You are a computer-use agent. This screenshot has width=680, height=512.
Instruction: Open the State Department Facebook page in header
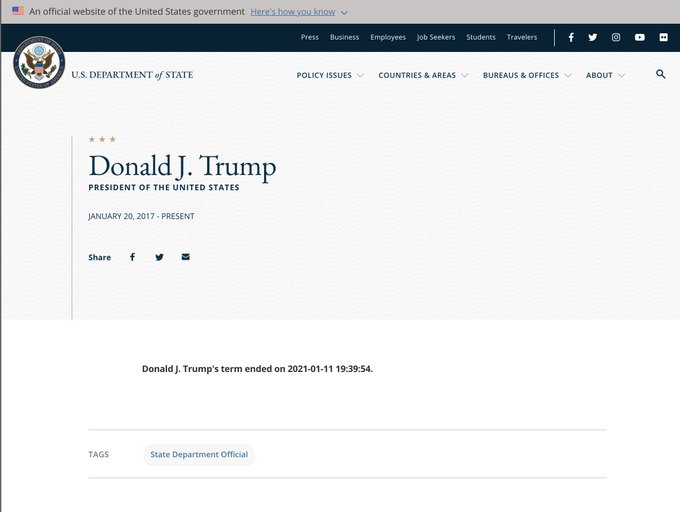[x=571, y=37]
